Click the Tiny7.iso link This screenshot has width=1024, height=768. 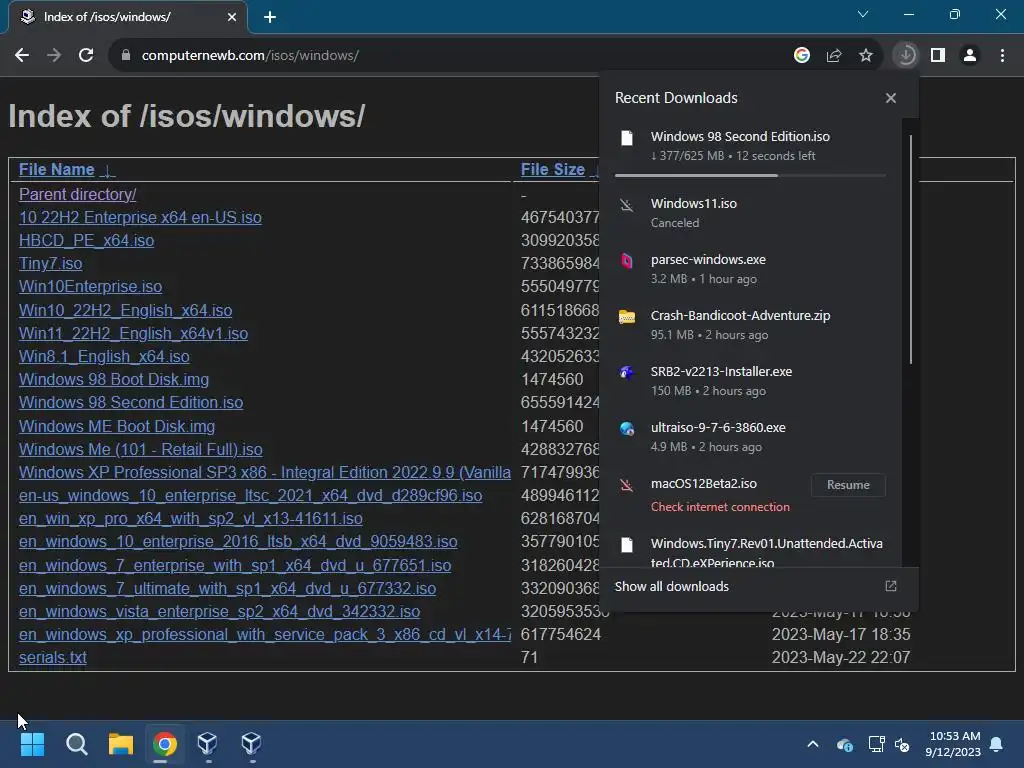tap(50, 264)
